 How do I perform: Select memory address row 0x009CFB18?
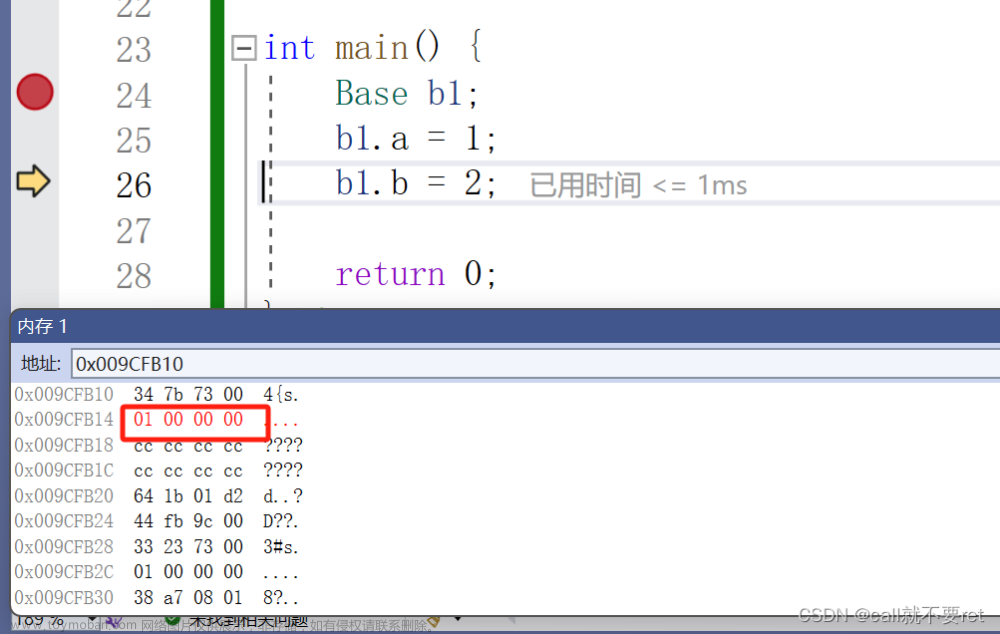click(x=64, y=445)
